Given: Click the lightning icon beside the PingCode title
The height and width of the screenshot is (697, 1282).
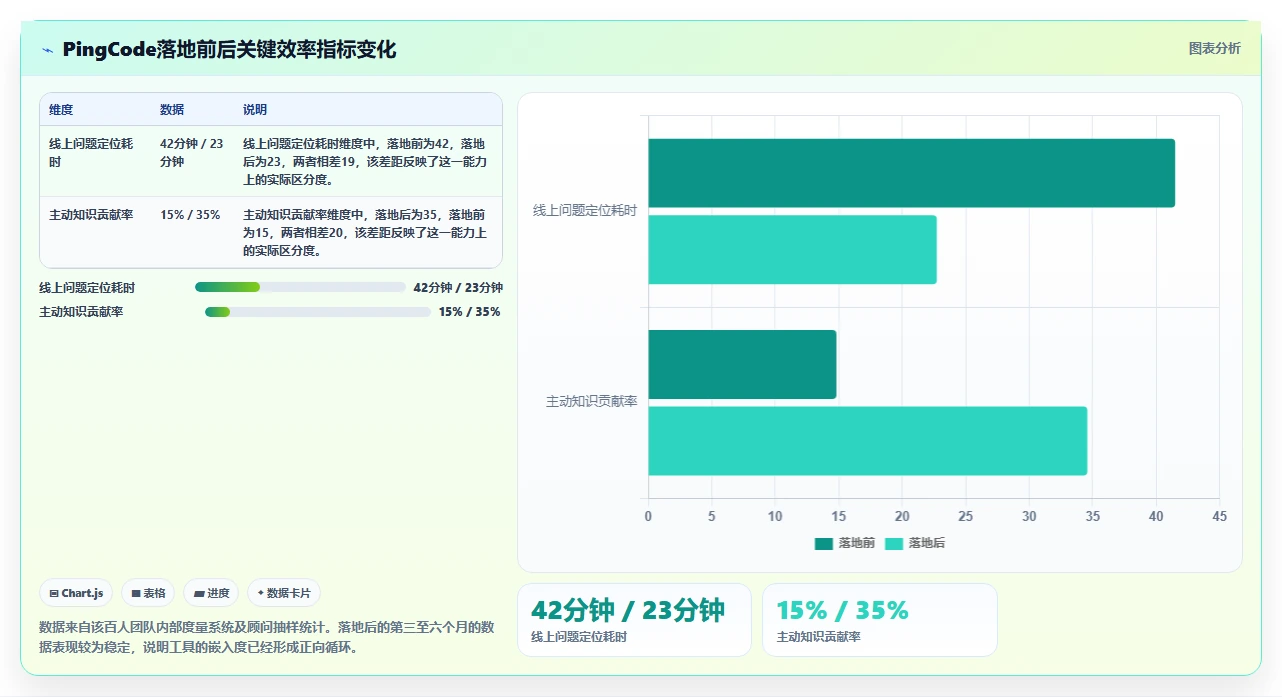Looking at the screenshot, I should 47,50.
